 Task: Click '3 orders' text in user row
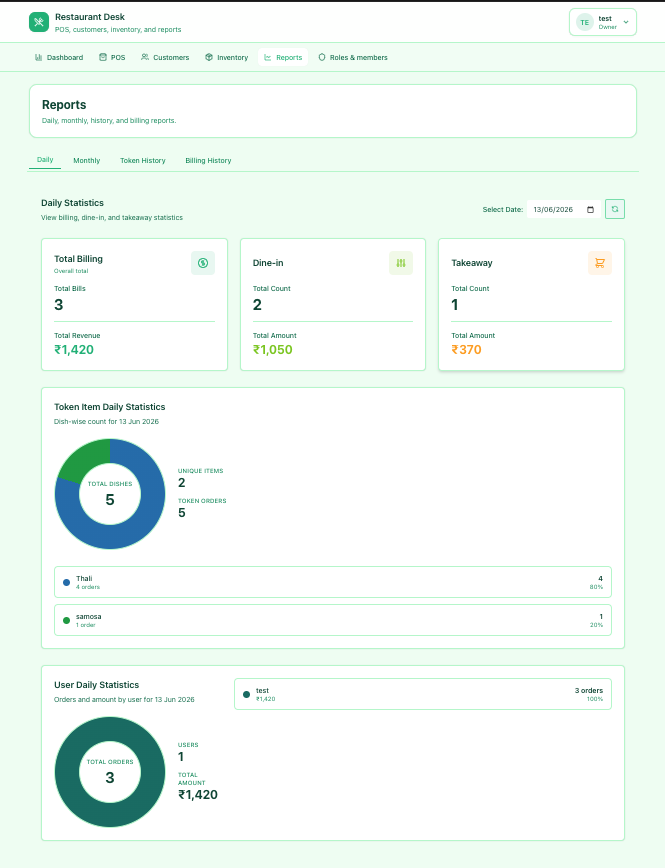pos(589,690)
